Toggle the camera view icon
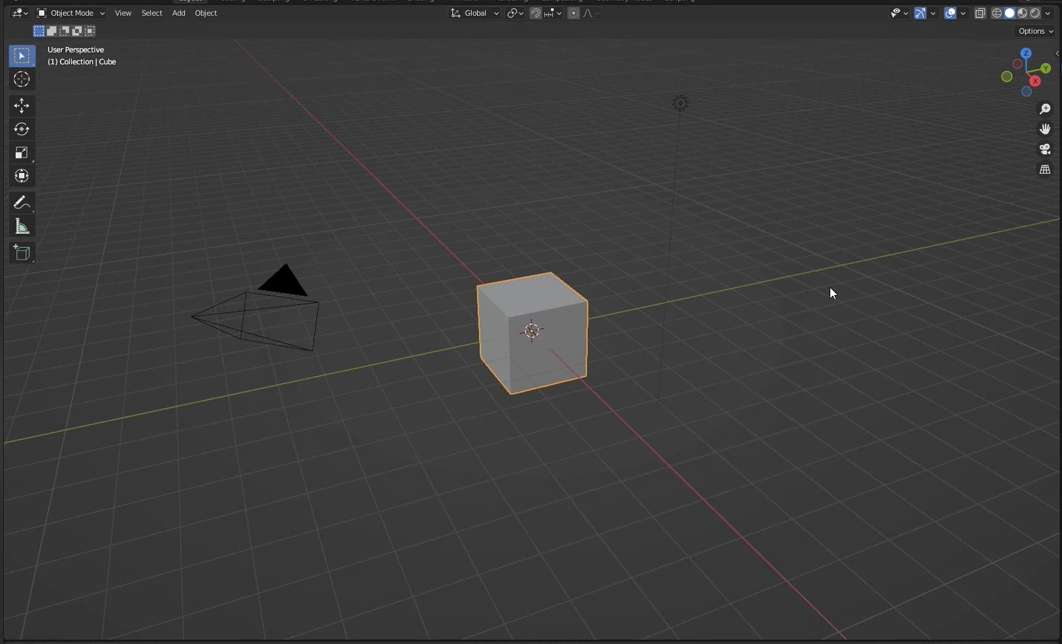1062x644 pixels. tap(1045, 150)
